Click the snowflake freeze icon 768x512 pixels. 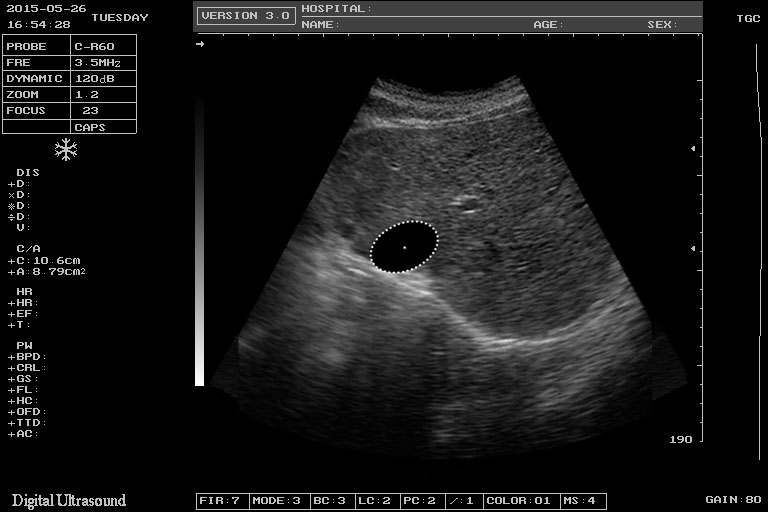click(66, 150)
